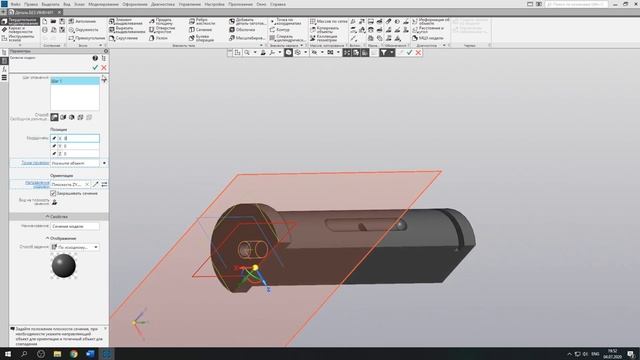Open dropdown arrow next to zoom magnifier
Viewport: 640px width, 360px height.
point(255,53)
